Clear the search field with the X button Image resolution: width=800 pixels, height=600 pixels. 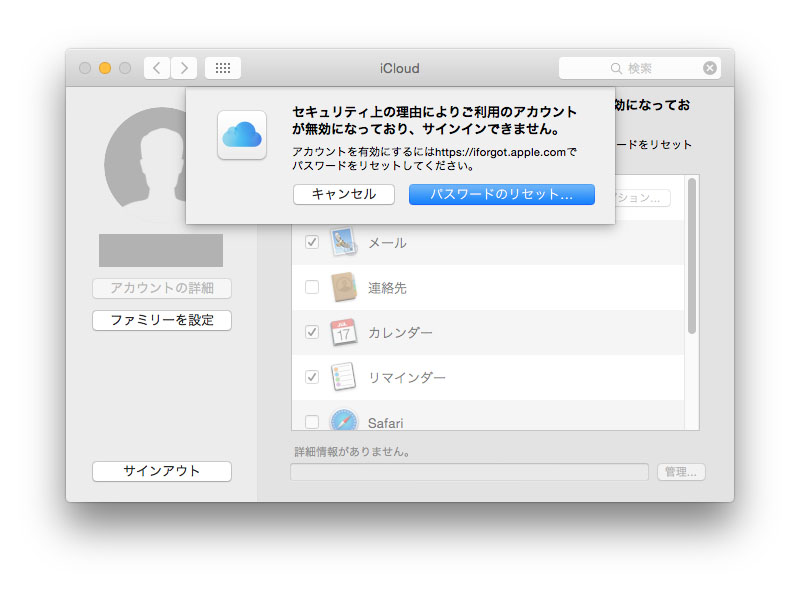[x=710, y=68]
